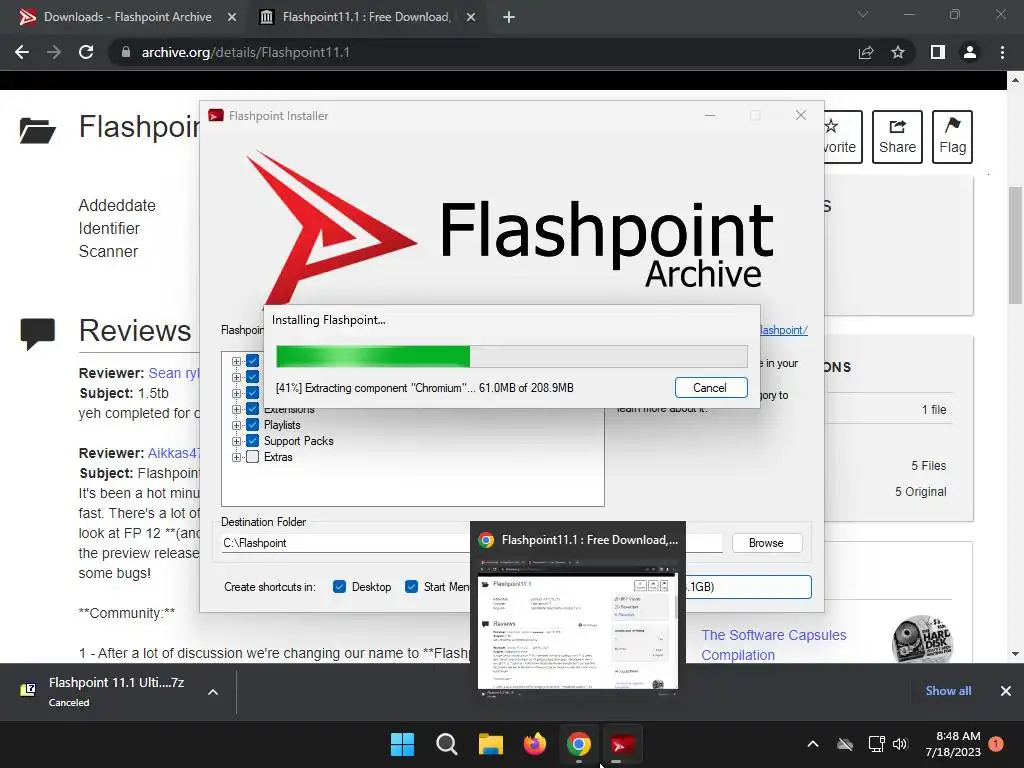Viewport: 1024px width, 768px height.
Task: Go back in browser history
Action: pyautogui.click(x=22, y=52)
